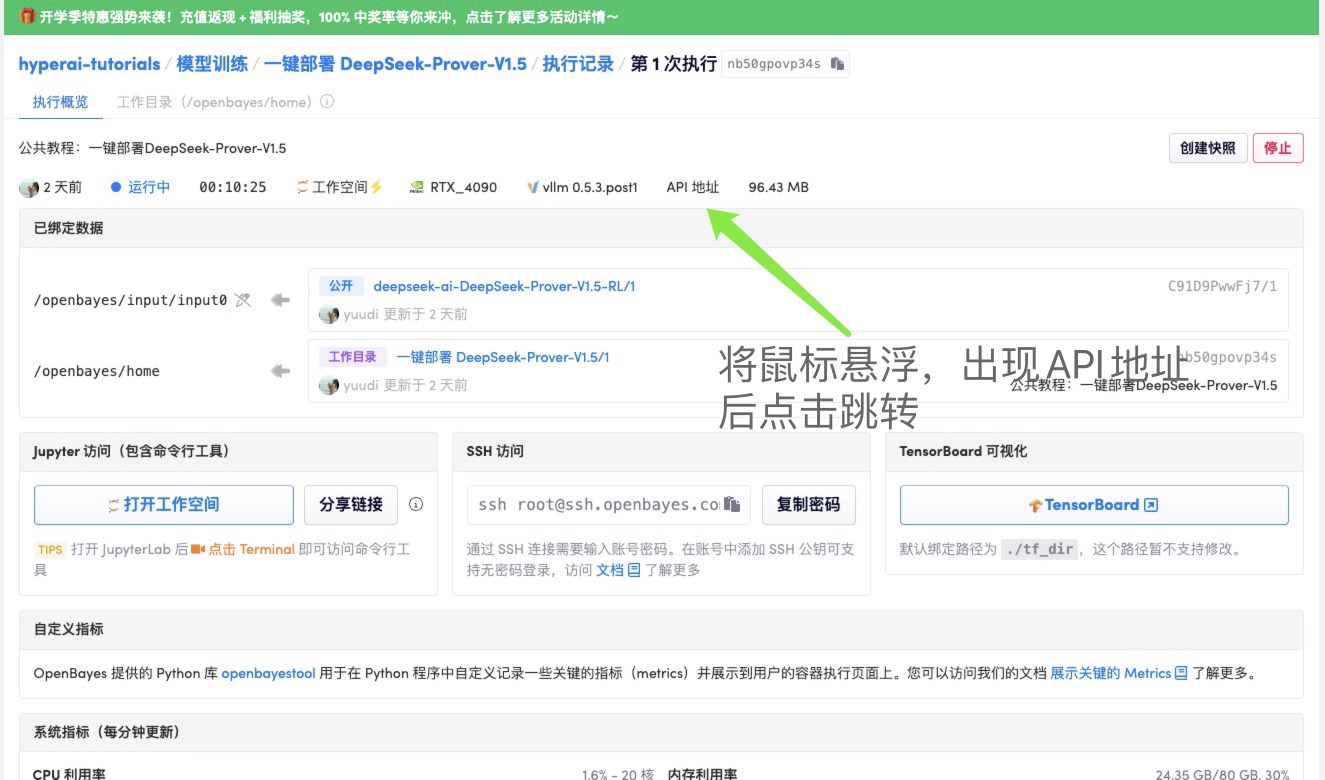
Task: Open the workspace via 打开工作空间
Action: pyautogui.click(x=164, y=505)
